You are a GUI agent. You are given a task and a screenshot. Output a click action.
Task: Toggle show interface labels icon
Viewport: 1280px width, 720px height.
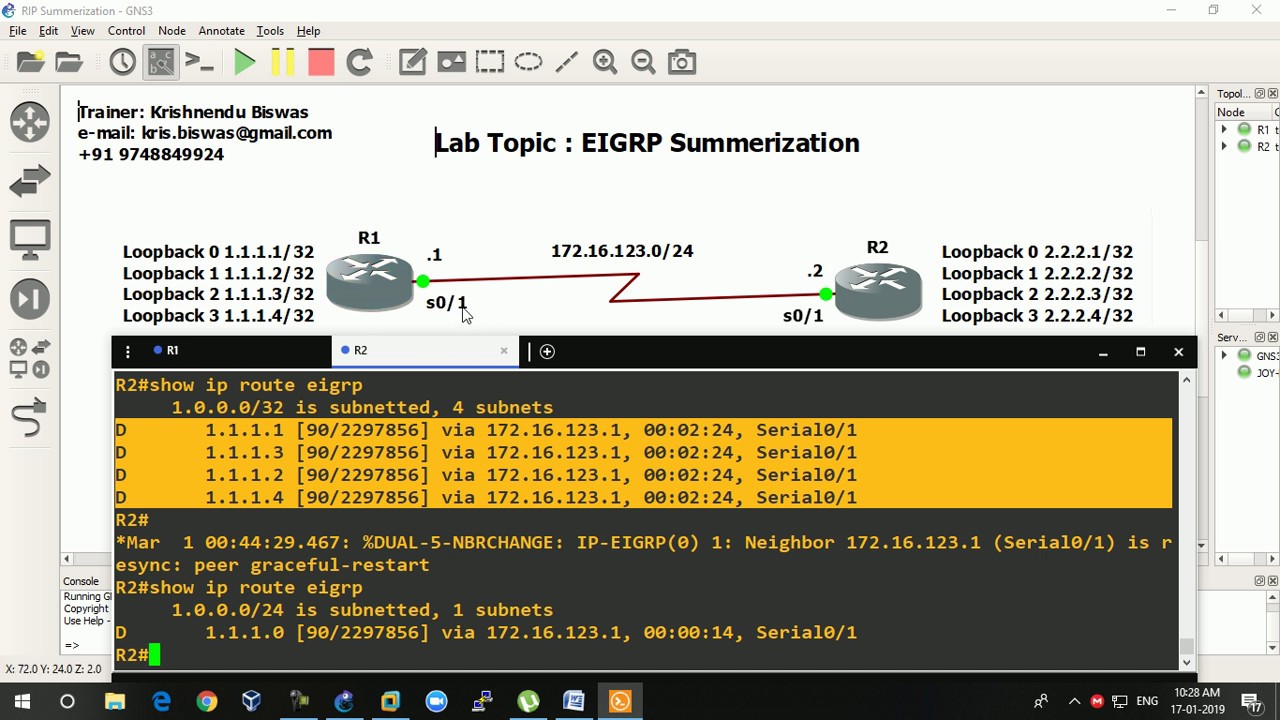(x=160, y=62)
